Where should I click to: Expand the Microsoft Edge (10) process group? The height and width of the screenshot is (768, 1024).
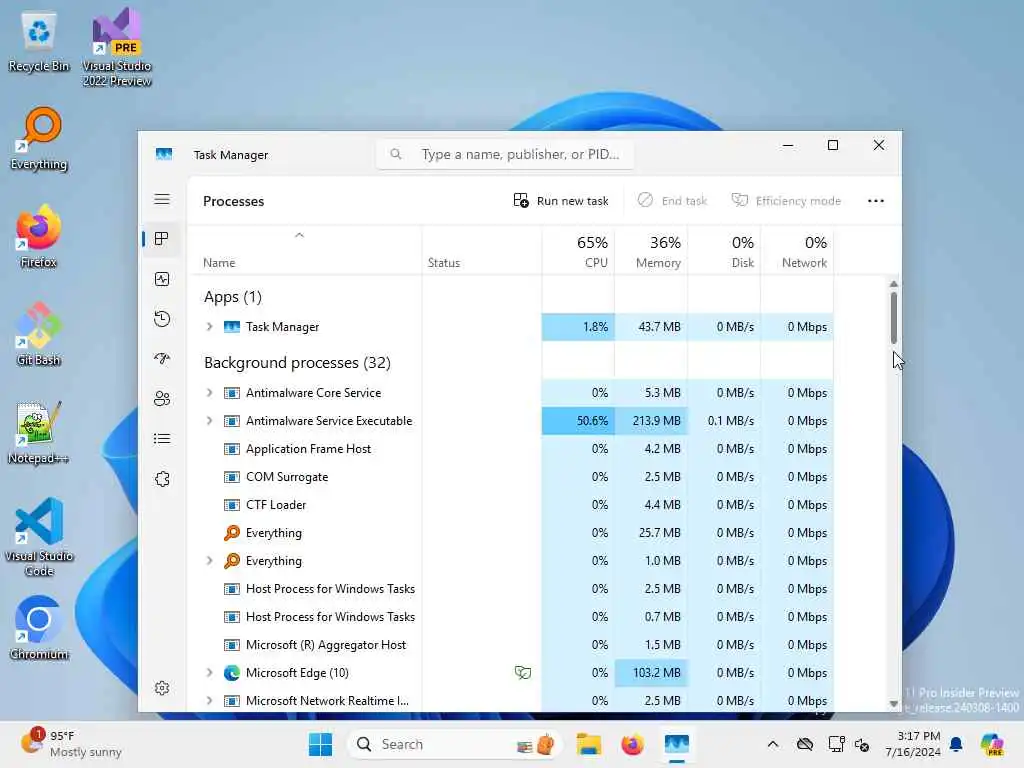(x=209, y=672)
